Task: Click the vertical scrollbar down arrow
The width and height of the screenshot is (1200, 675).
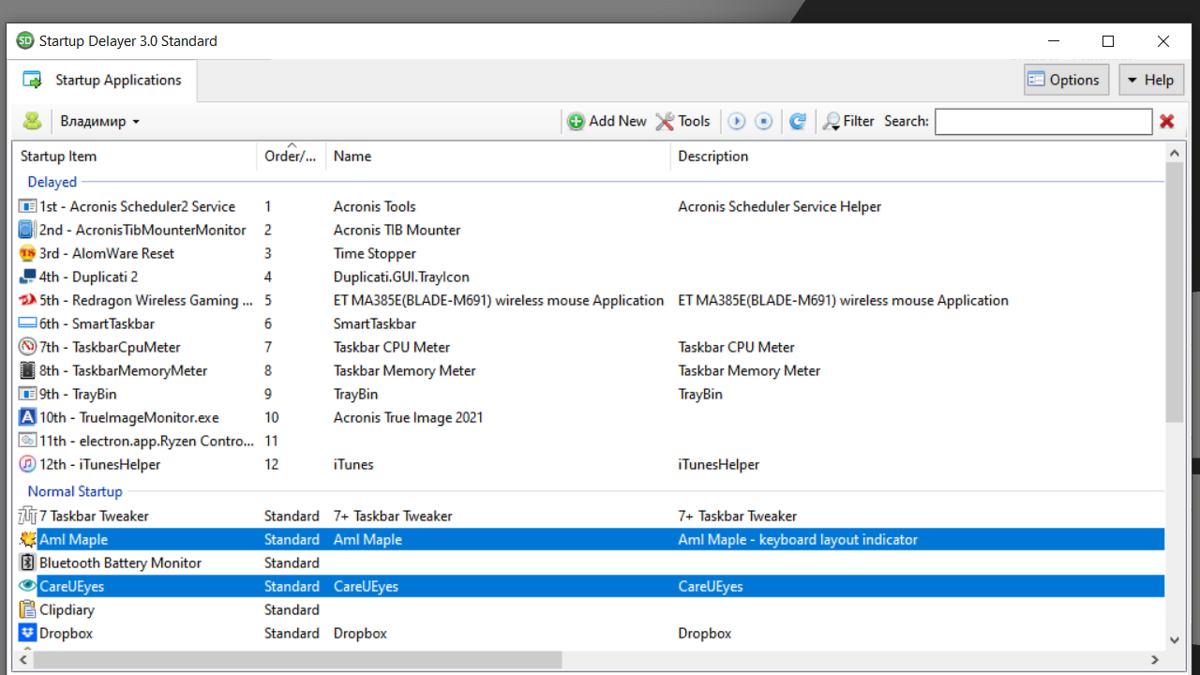Action: pyautogui.click(x=1175, y=639)
